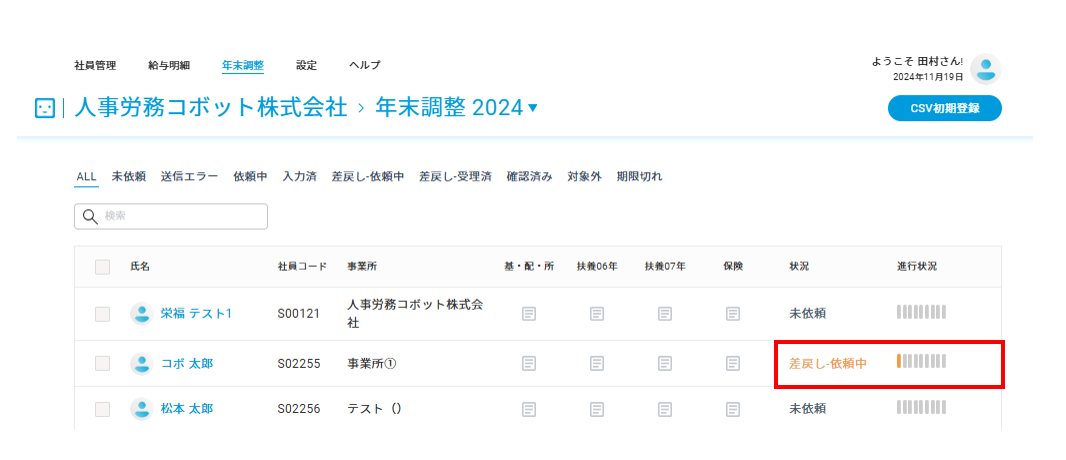The width and height of the screenshot is (1066, 460).
Task: Click the 人事労務コボット株式会社 breadcrumb link
Action: click(x=211, y=107)
